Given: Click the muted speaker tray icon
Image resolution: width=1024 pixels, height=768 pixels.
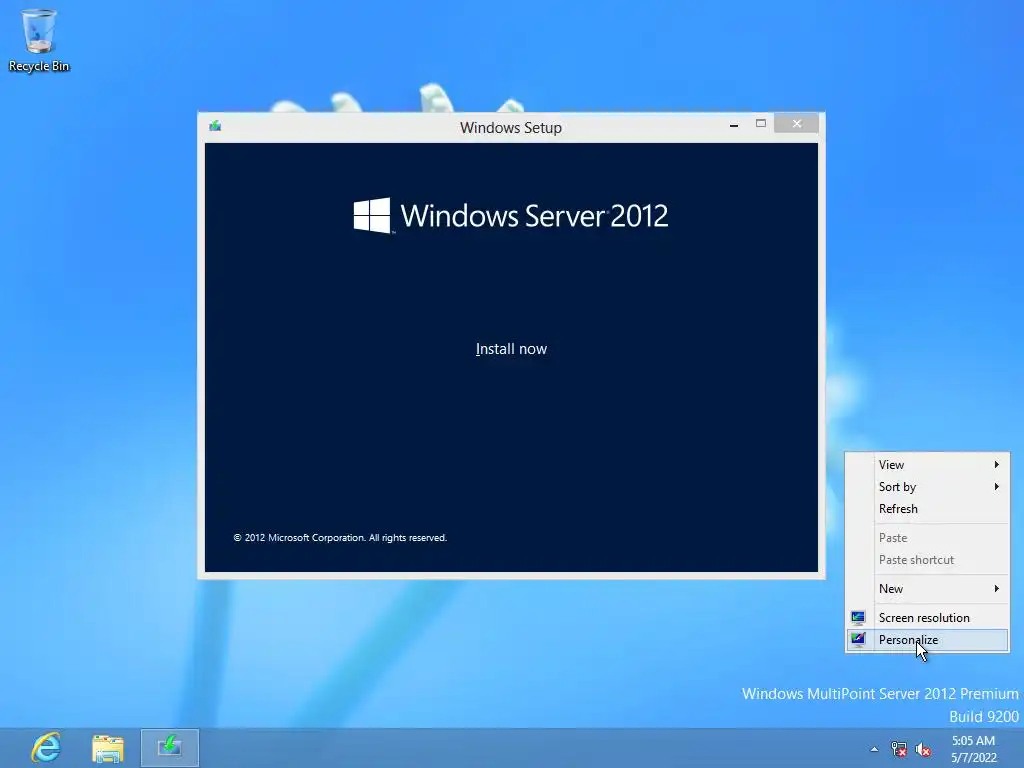Looking at the screenshot, I should pos(923,749).
